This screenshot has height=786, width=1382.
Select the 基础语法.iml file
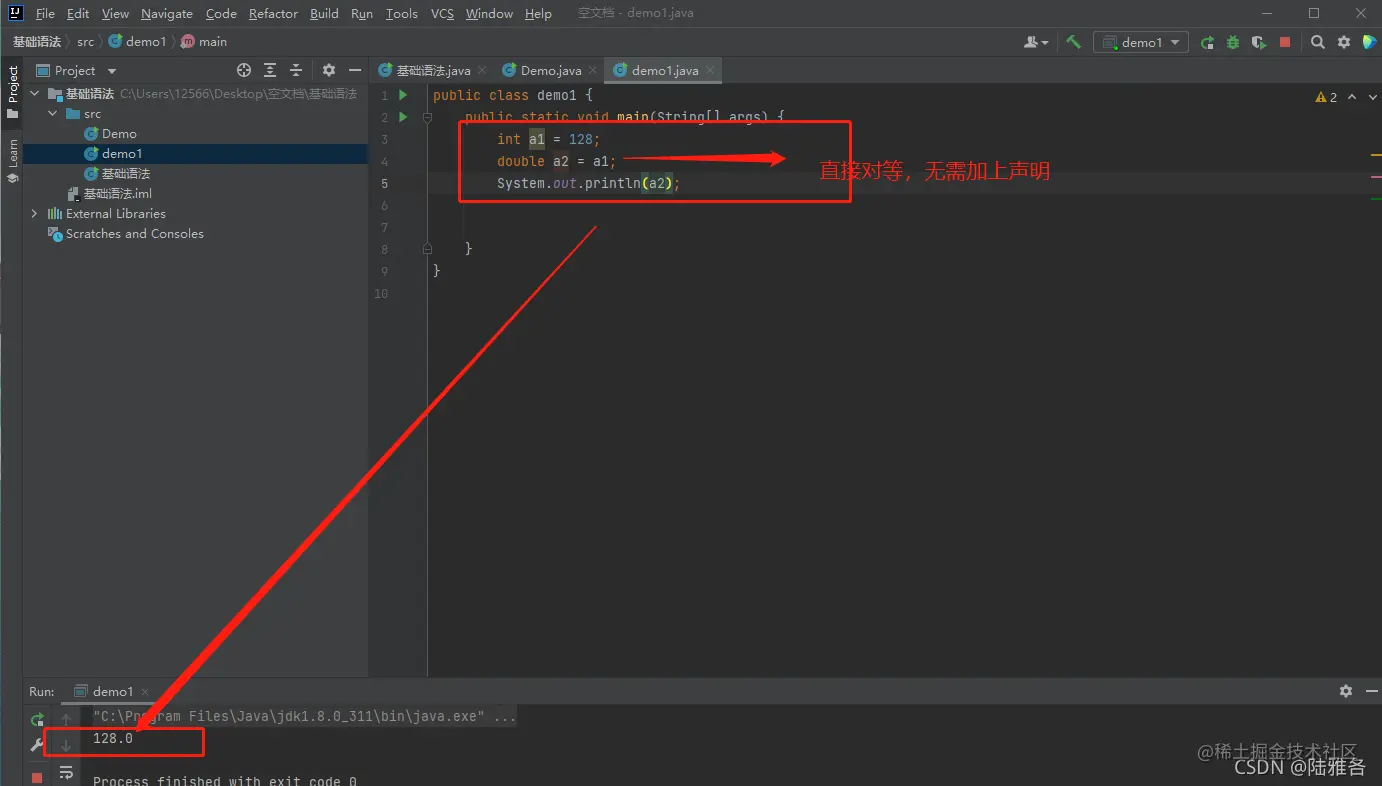pos(109,193)
